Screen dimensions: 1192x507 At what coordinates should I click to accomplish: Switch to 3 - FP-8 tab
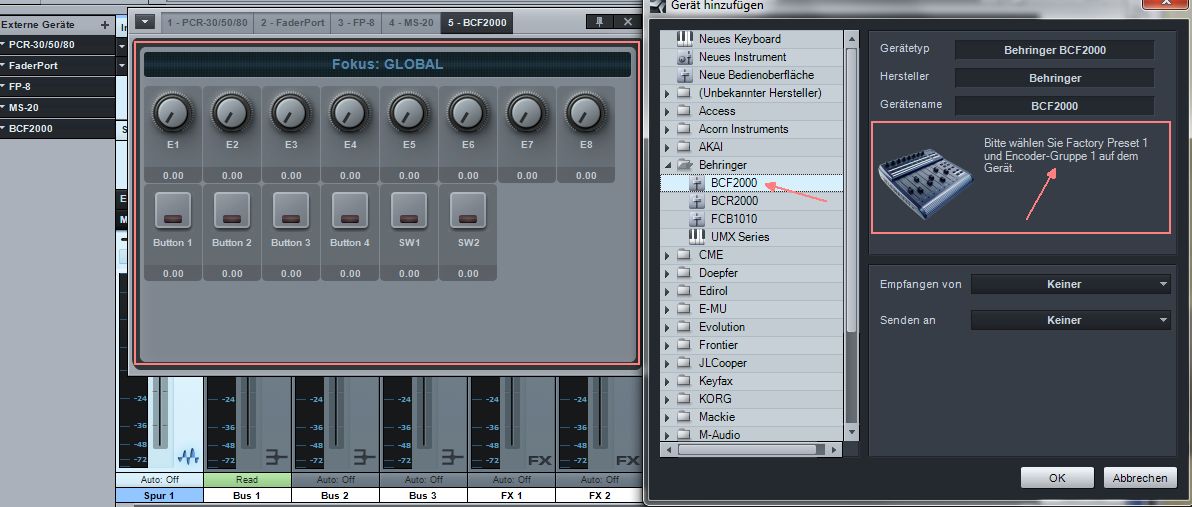pyautogui.click(x=356, y=23)
